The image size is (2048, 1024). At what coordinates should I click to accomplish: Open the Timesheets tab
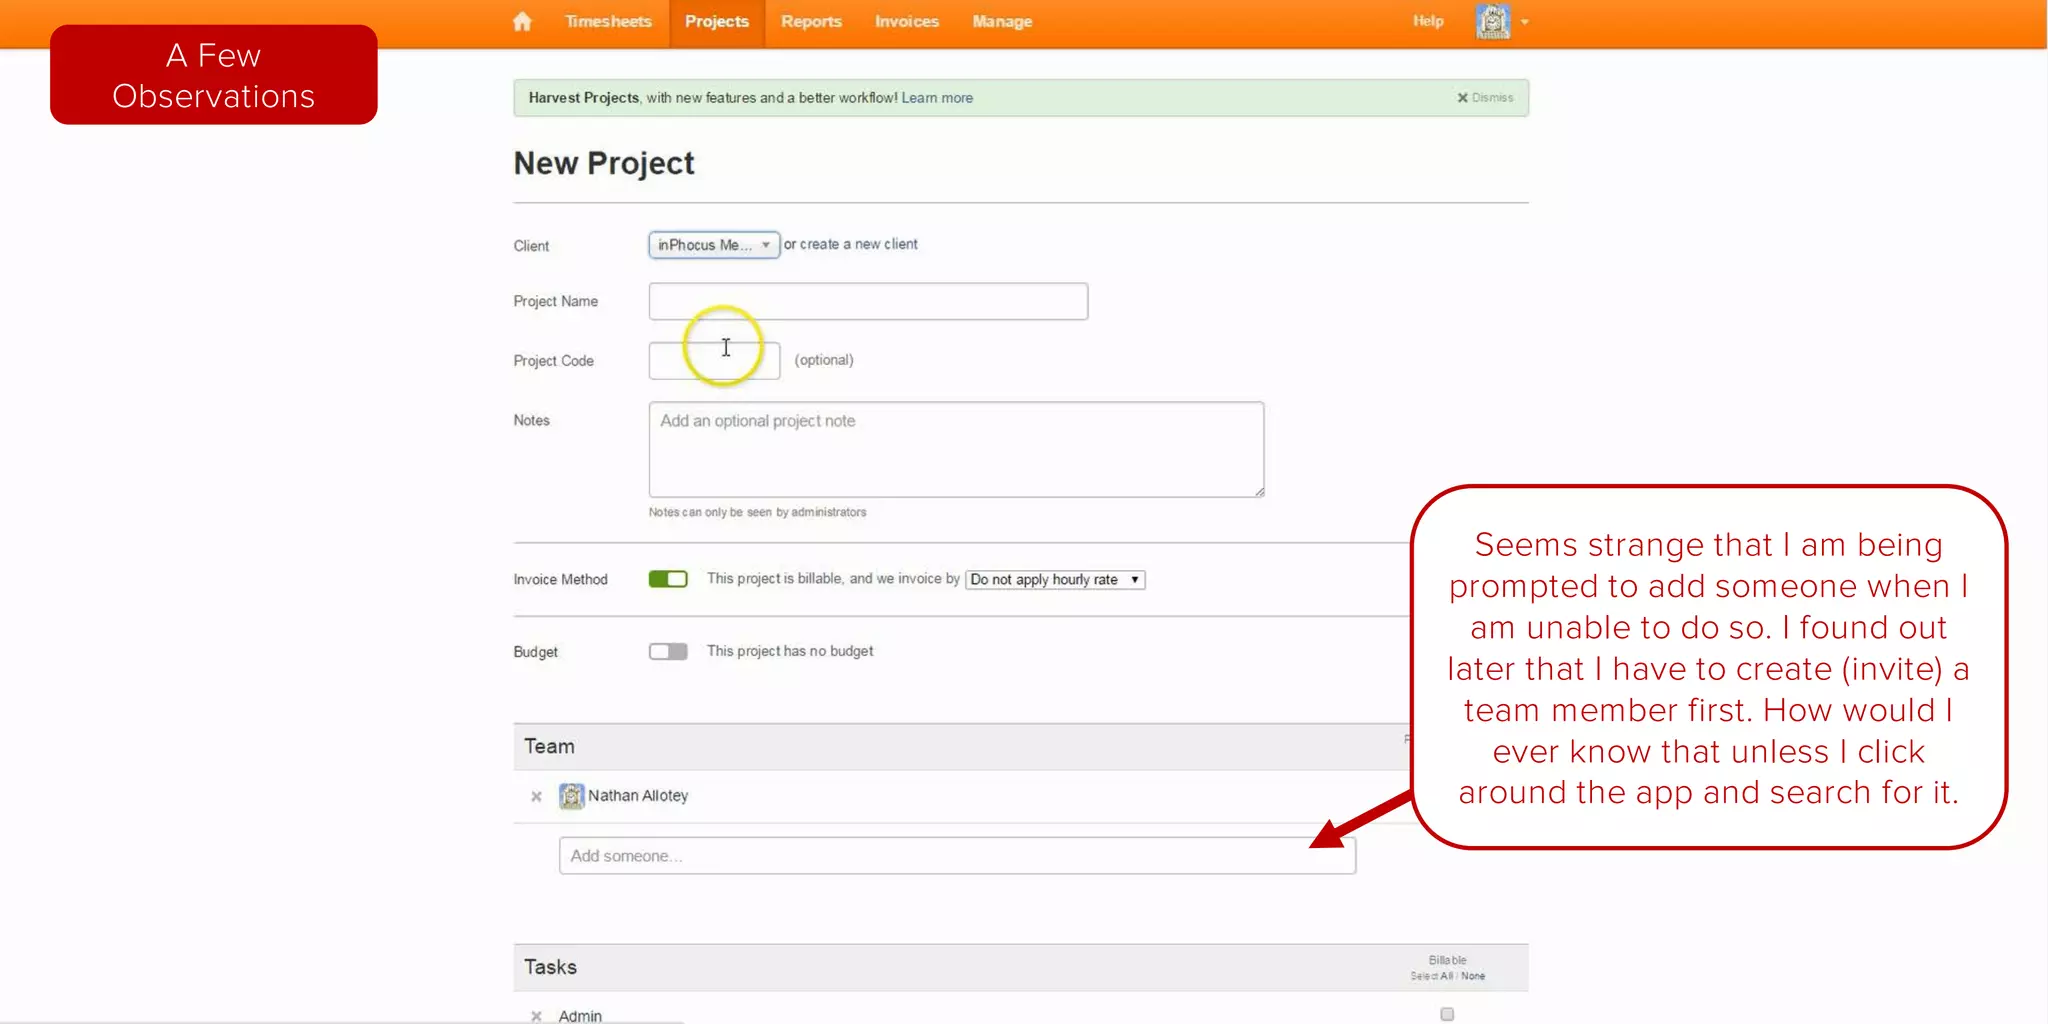(608, 22)
